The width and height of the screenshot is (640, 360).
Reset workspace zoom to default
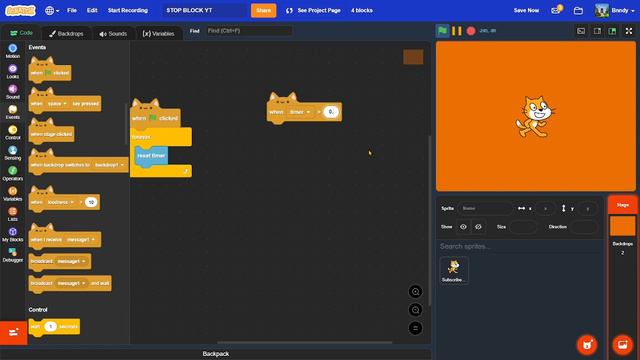416,328
